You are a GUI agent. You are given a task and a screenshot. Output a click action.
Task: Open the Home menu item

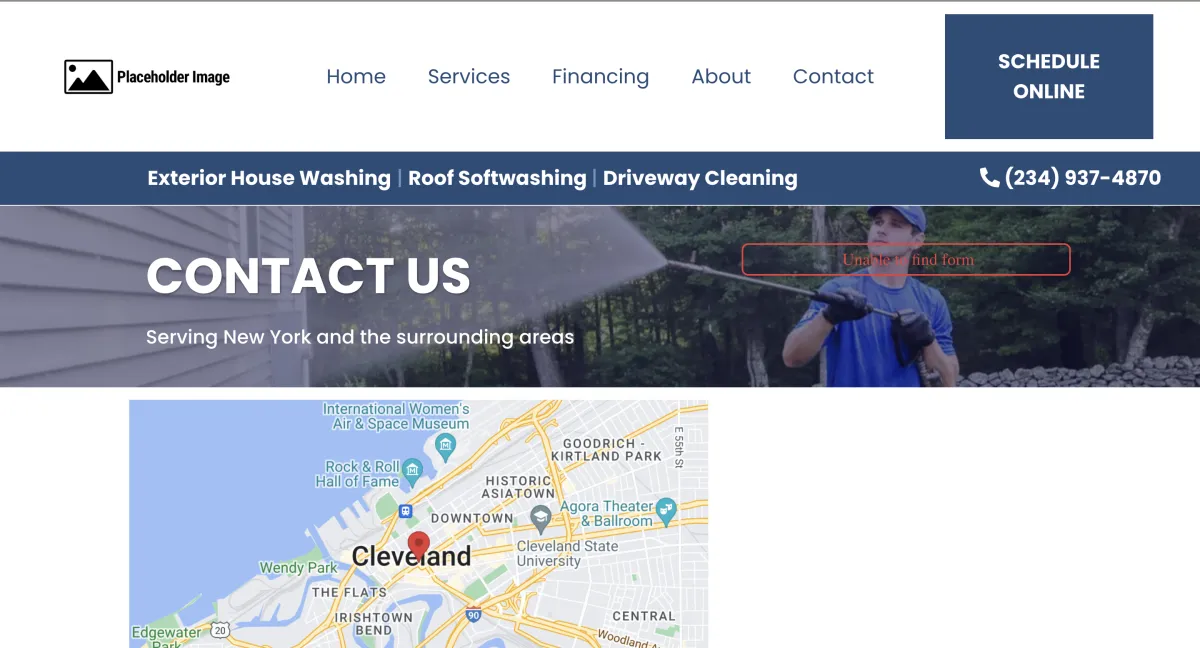point(356,77)
